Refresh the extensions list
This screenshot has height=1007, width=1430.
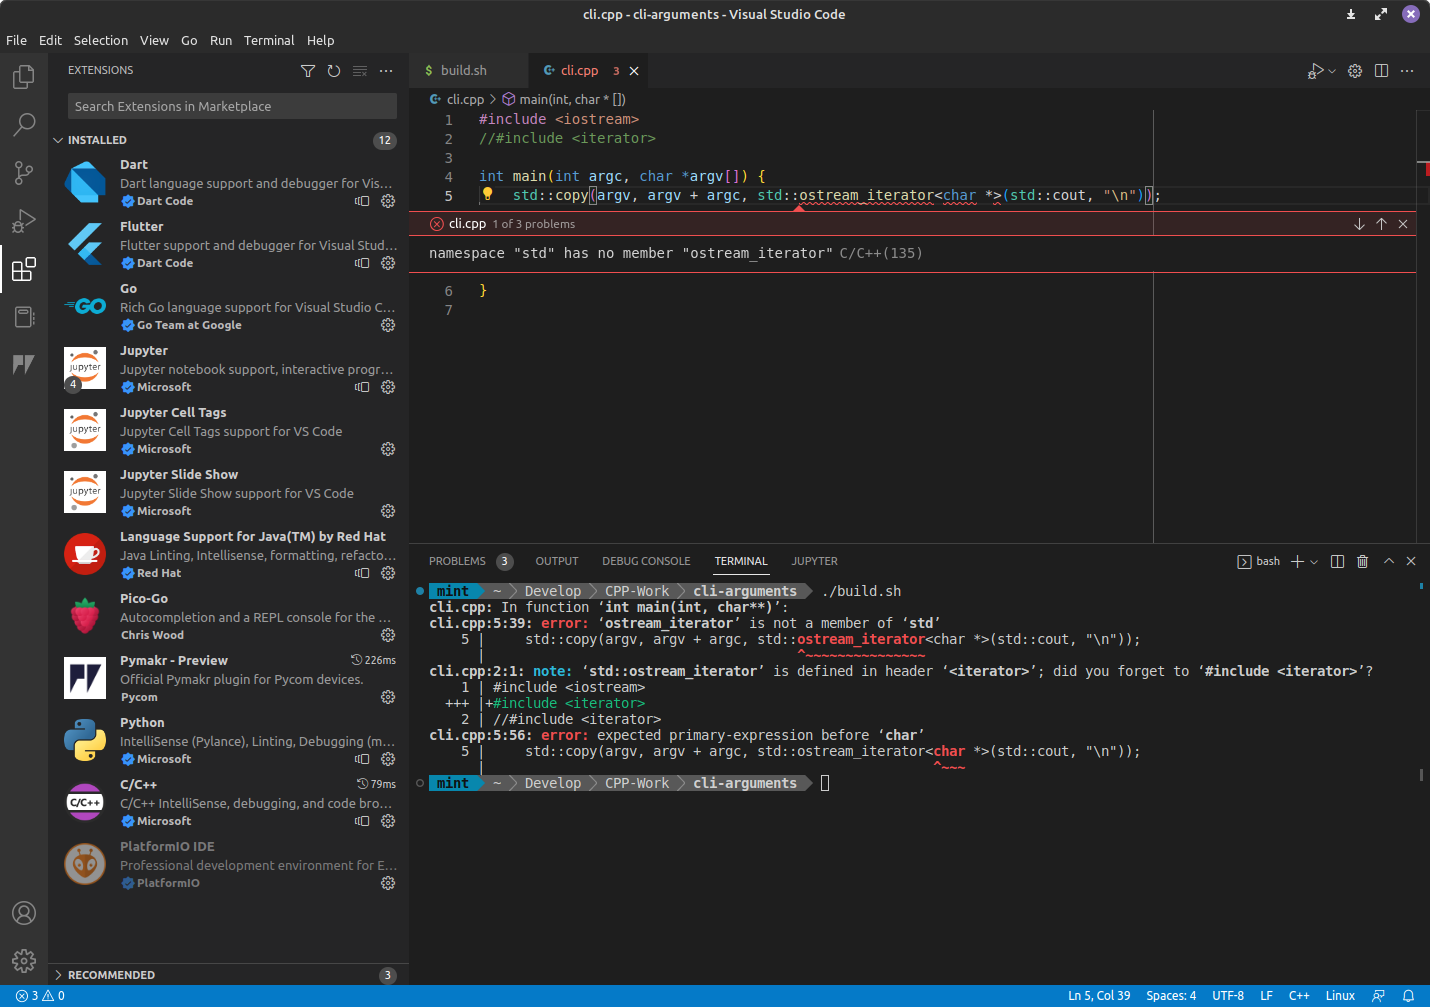pyautogui.click(x=334, y=71)
